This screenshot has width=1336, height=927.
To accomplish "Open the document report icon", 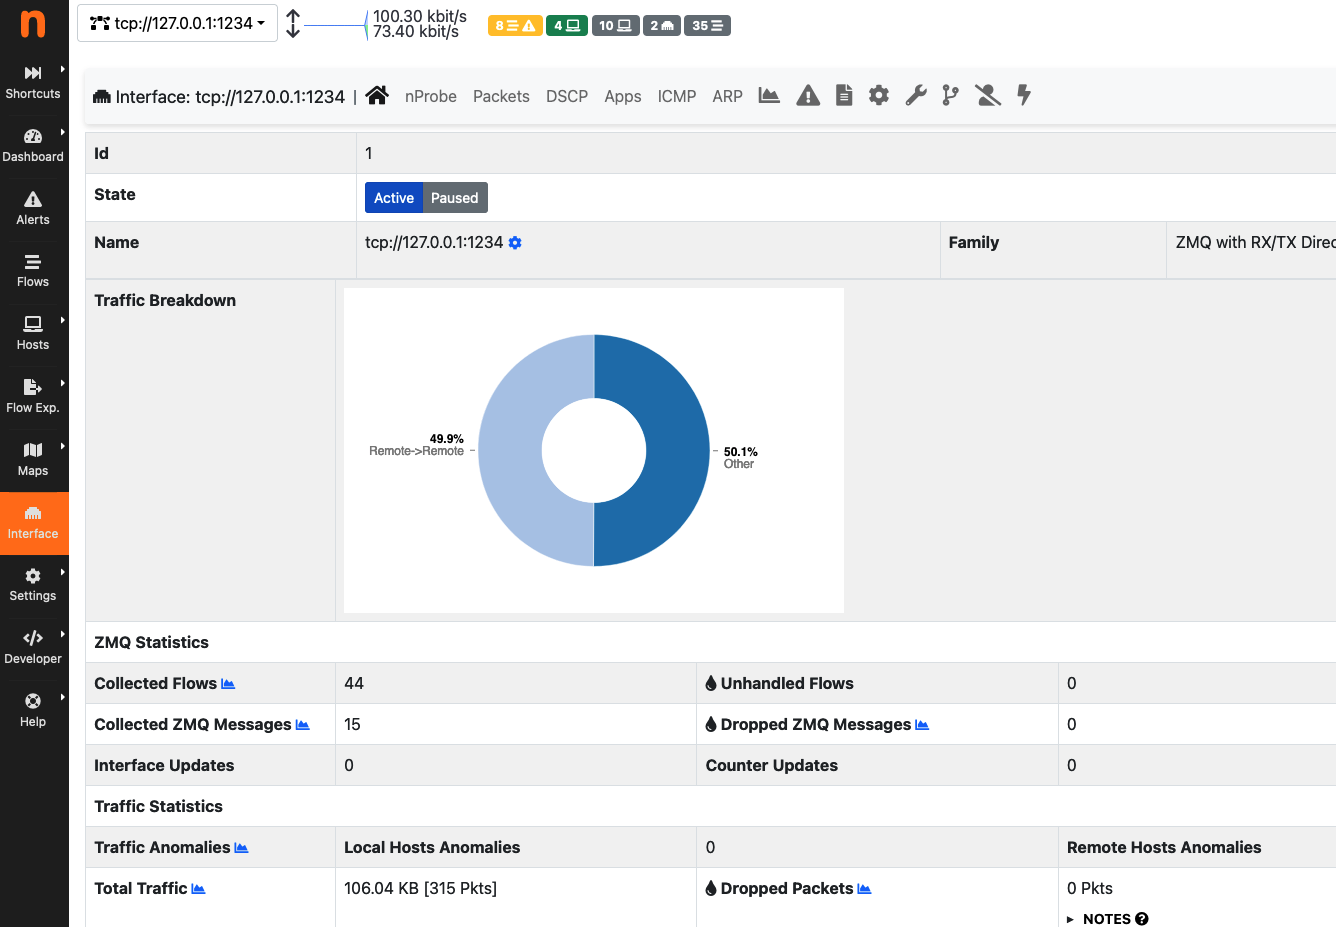I will 844,95.
